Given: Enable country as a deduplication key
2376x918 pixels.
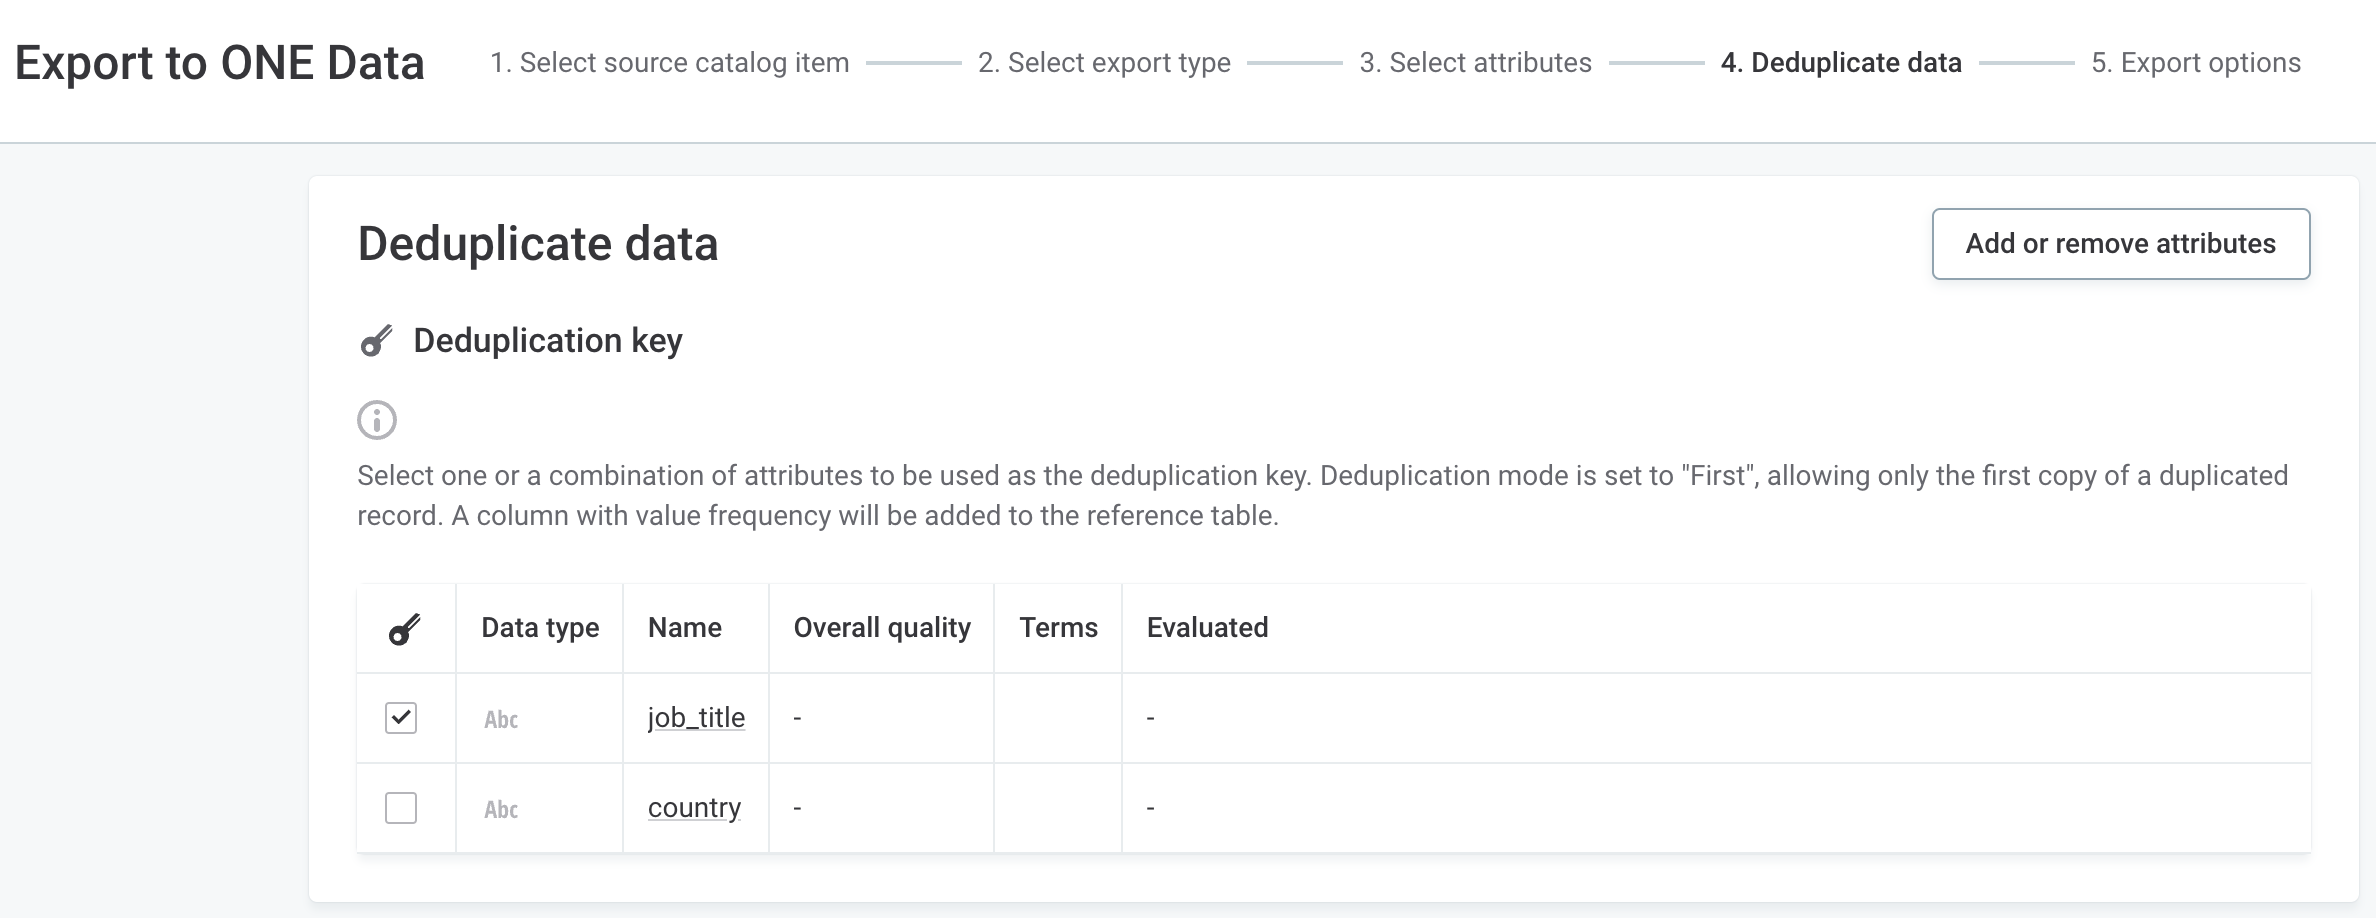Looking at the screenshot, I should click(400, 808).
